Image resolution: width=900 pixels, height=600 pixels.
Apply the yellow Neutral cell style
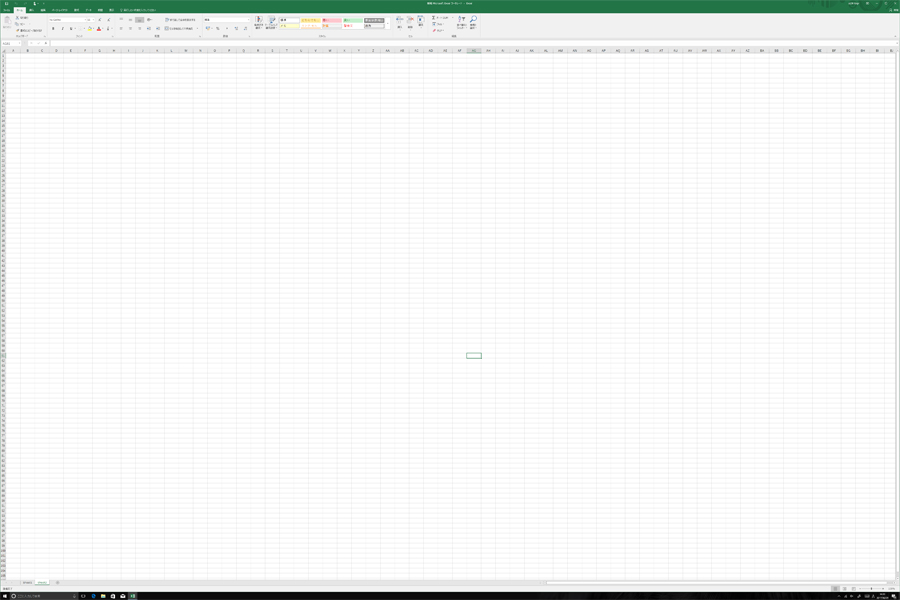click(x=311, y=20)
